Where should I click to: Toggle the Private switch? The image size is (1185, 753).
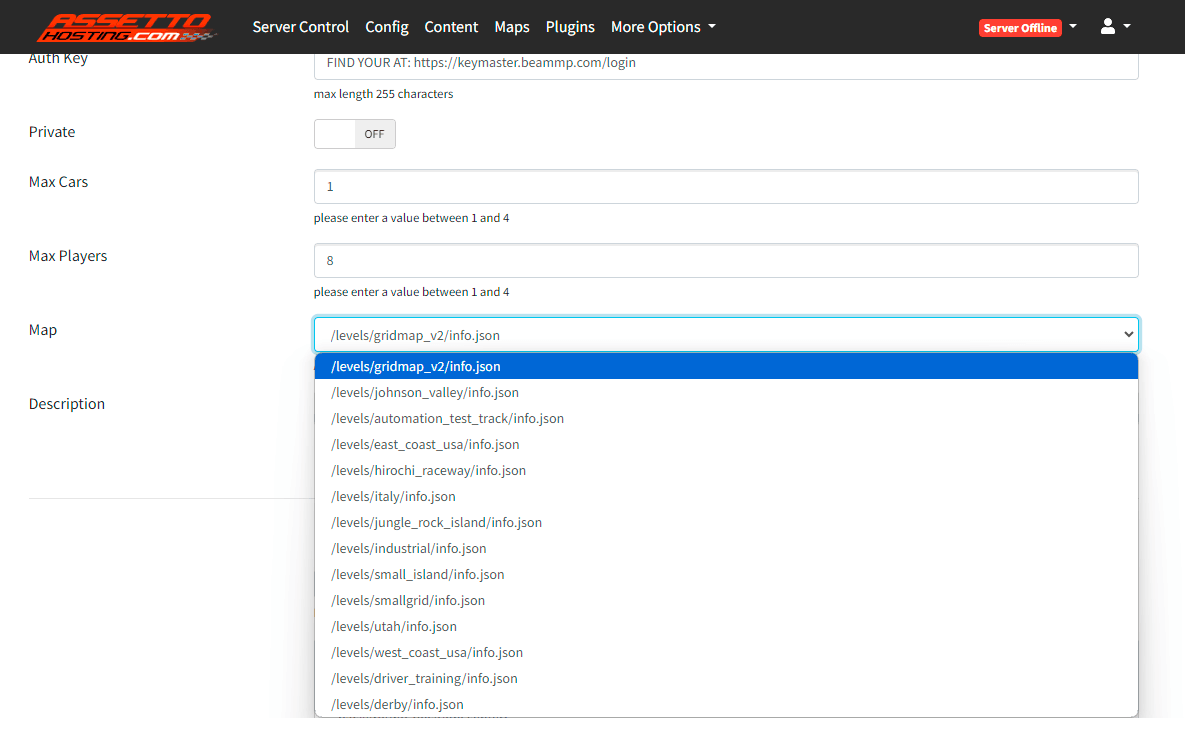coord(355,134)
